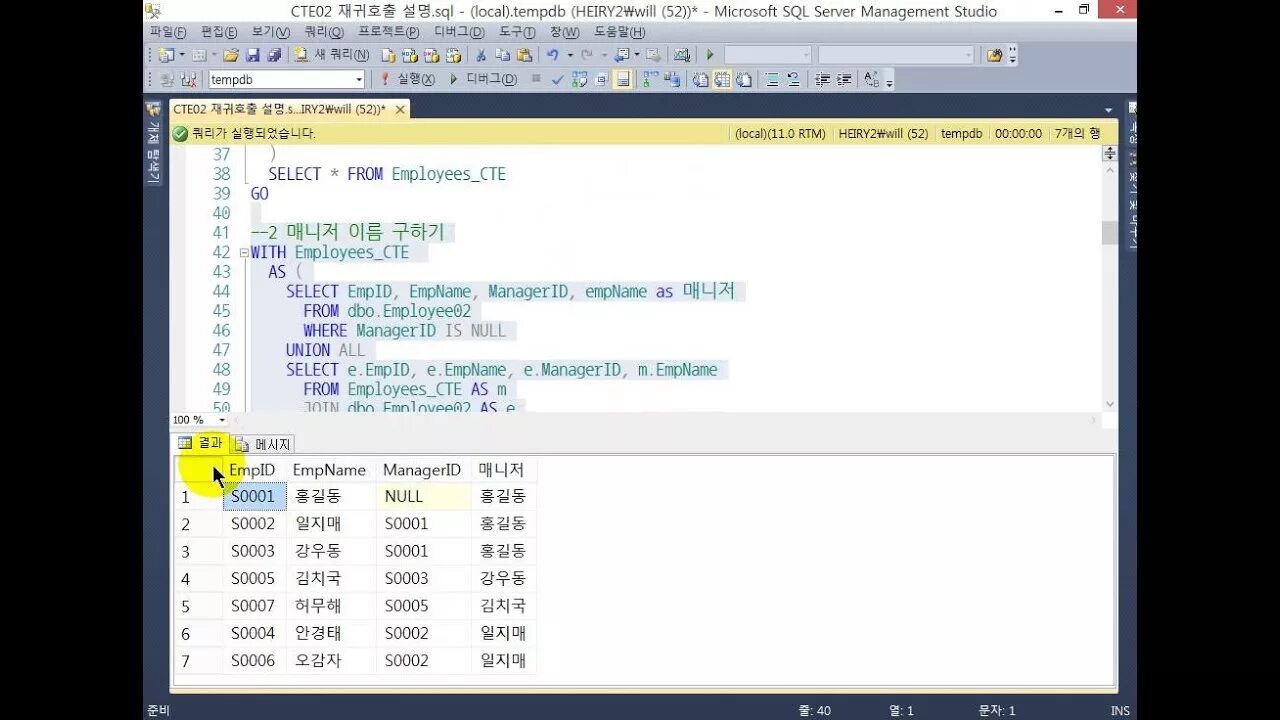Click the green start-debugging arrow in top toolbar
1280x720 pixels.
(x=710, y=55)
